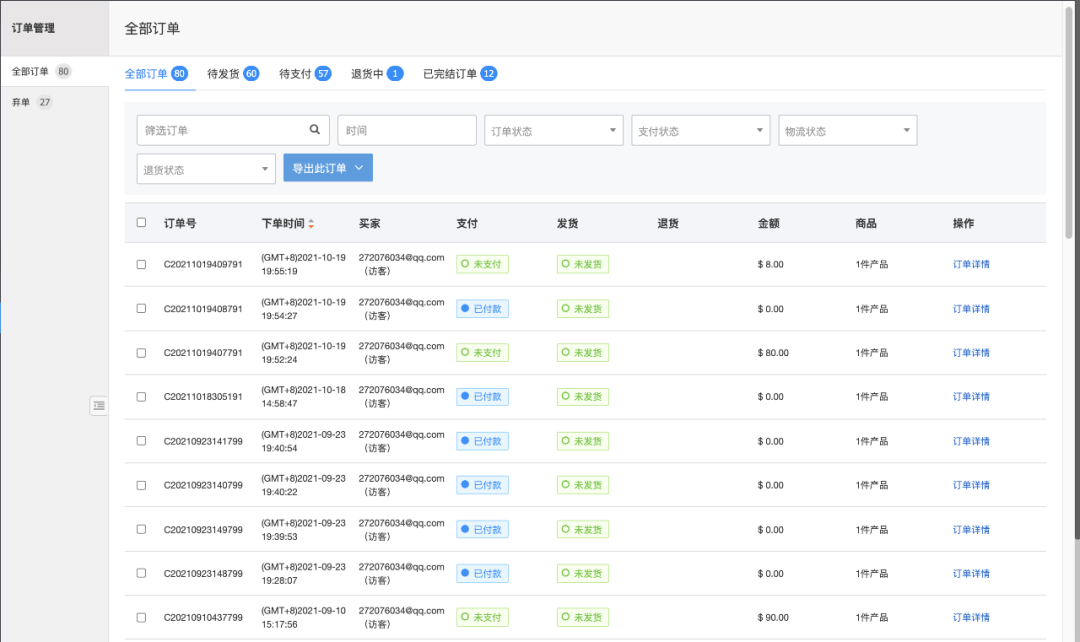Click the 已付款 status tag for order C20211019408791
Image resolution: width=1080 pixels, height=642 pixels.
pos(482,309)
